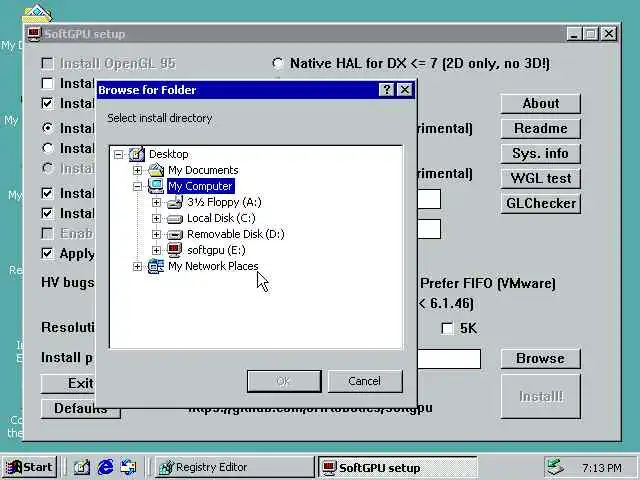
Task: Select My Documents in folder tree
Action: point(203,170)
